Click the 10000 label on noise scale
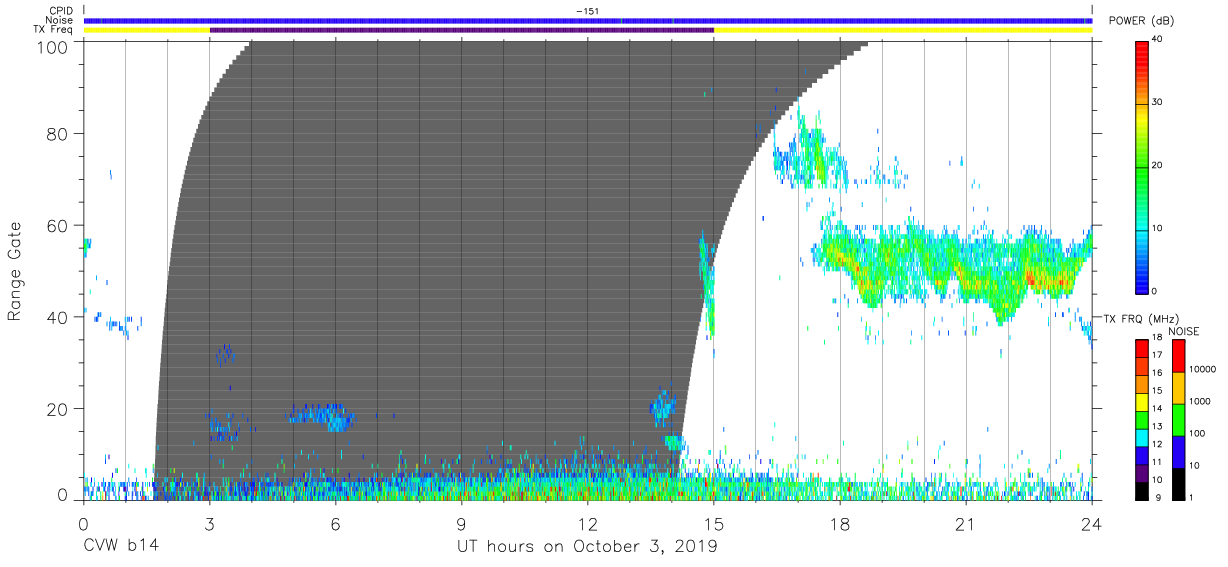This screenshot has width=1228, height=567. 1202,370
